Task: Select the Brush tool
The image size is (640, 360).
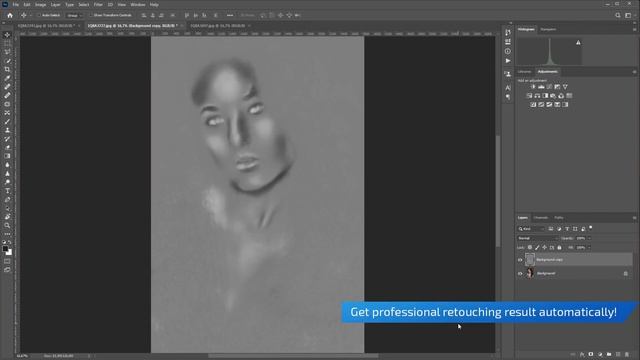Action: point(7,122)
